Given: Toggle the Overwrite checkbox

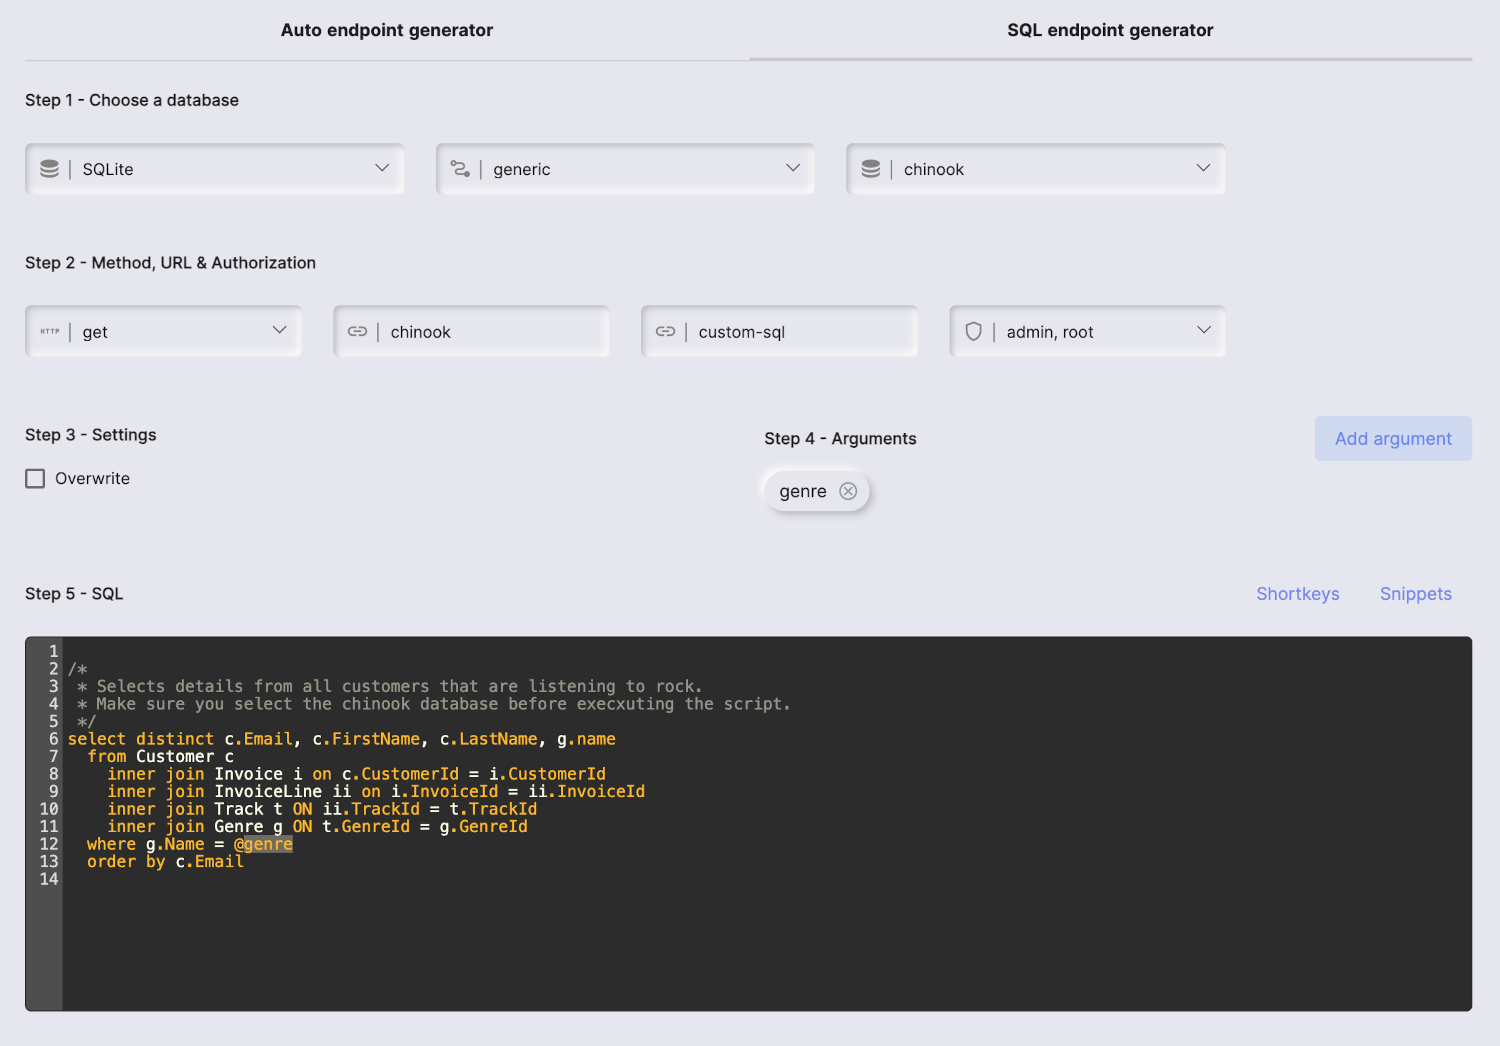Looking at the screenshot, I should 35,479.
